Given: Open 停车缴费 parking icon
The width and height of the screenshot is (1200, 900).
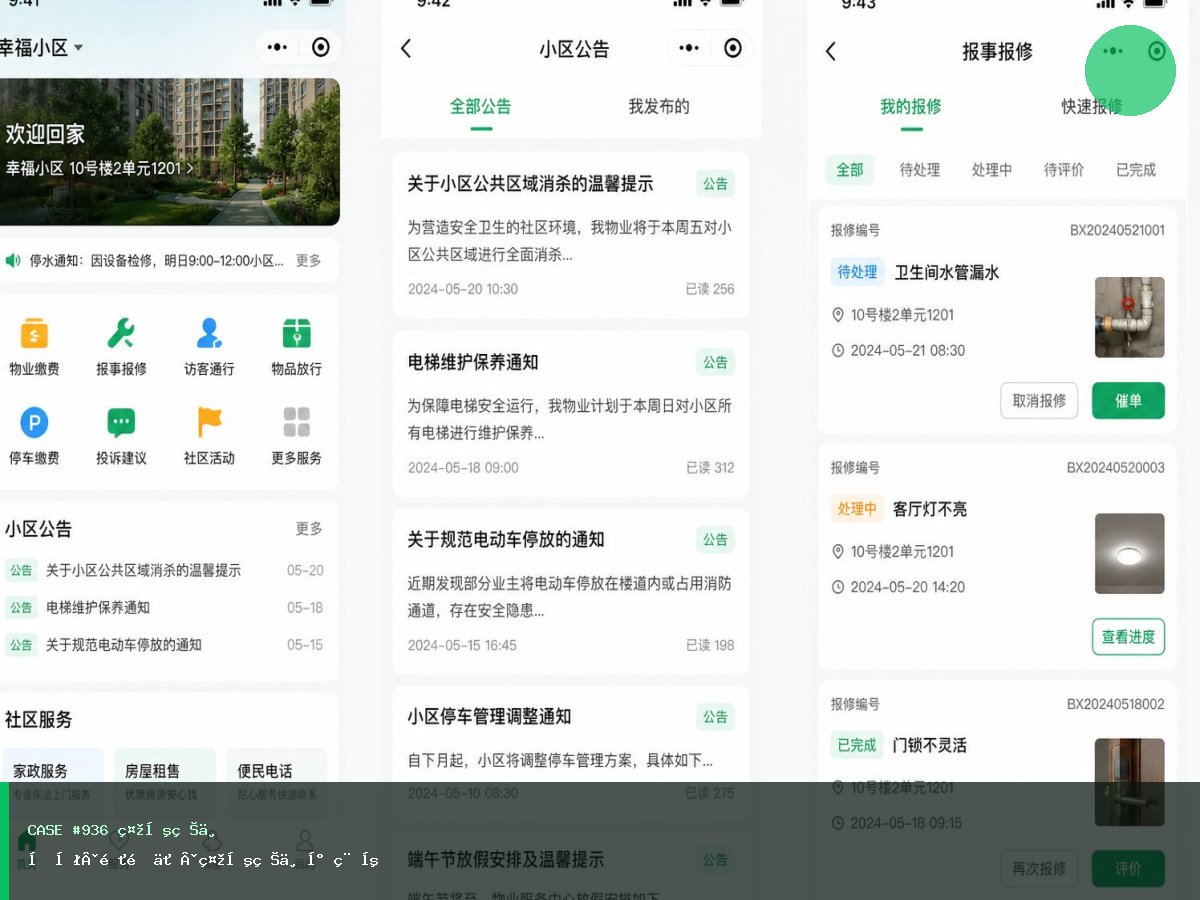Looking at the screenshot, I should pos(34,423).
